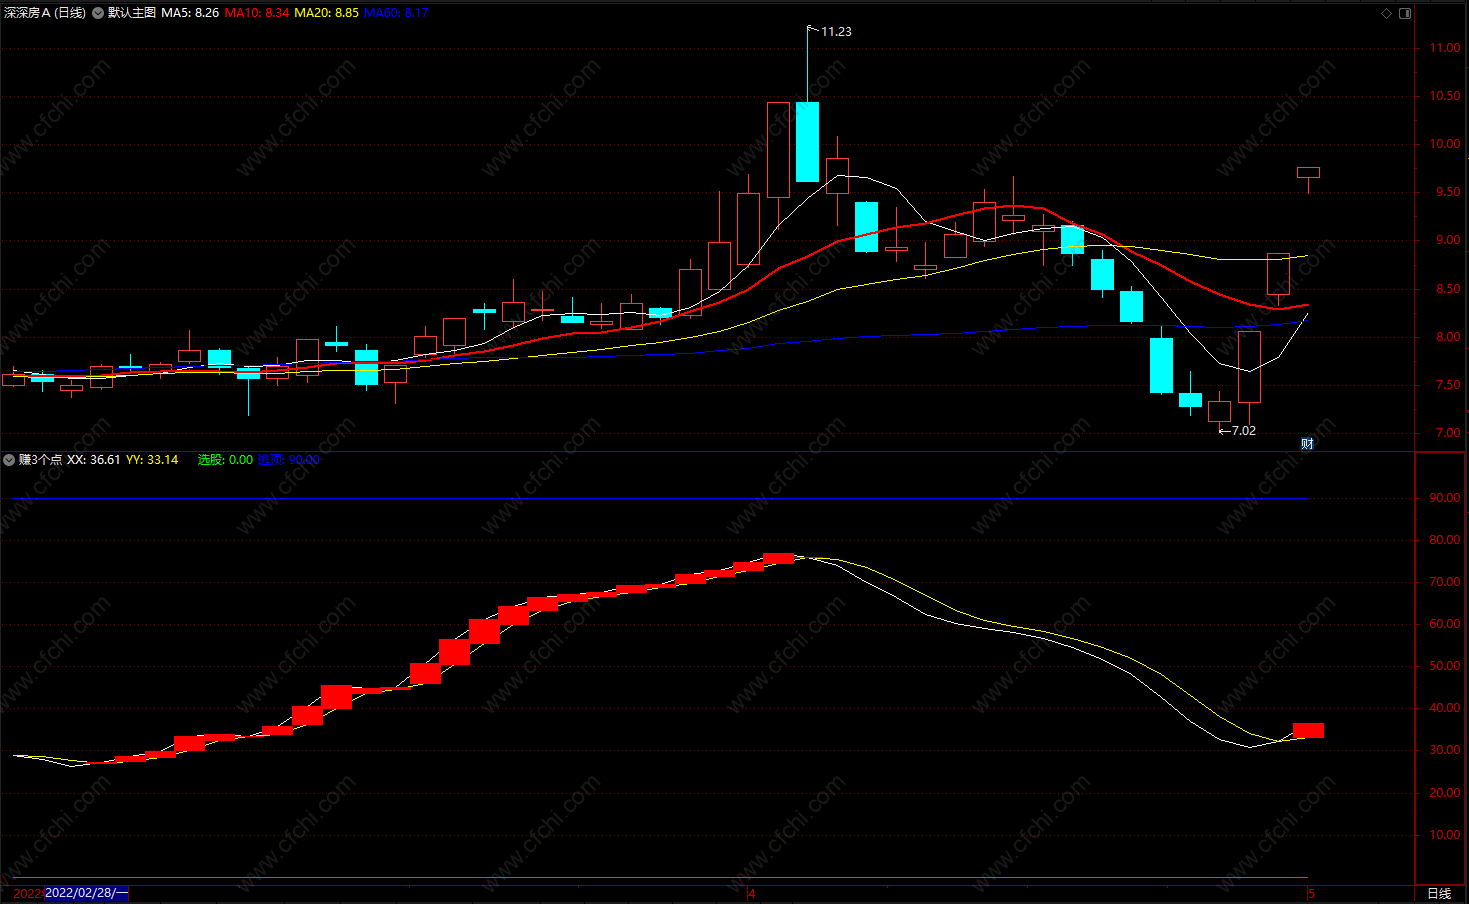Click the 11.00 price axis label

click(1444, 48)
